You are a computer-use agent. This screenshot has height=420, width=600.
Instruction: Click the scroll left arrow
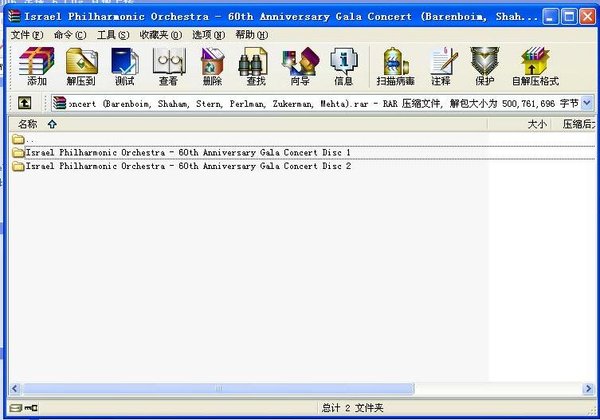click(15, 389)
